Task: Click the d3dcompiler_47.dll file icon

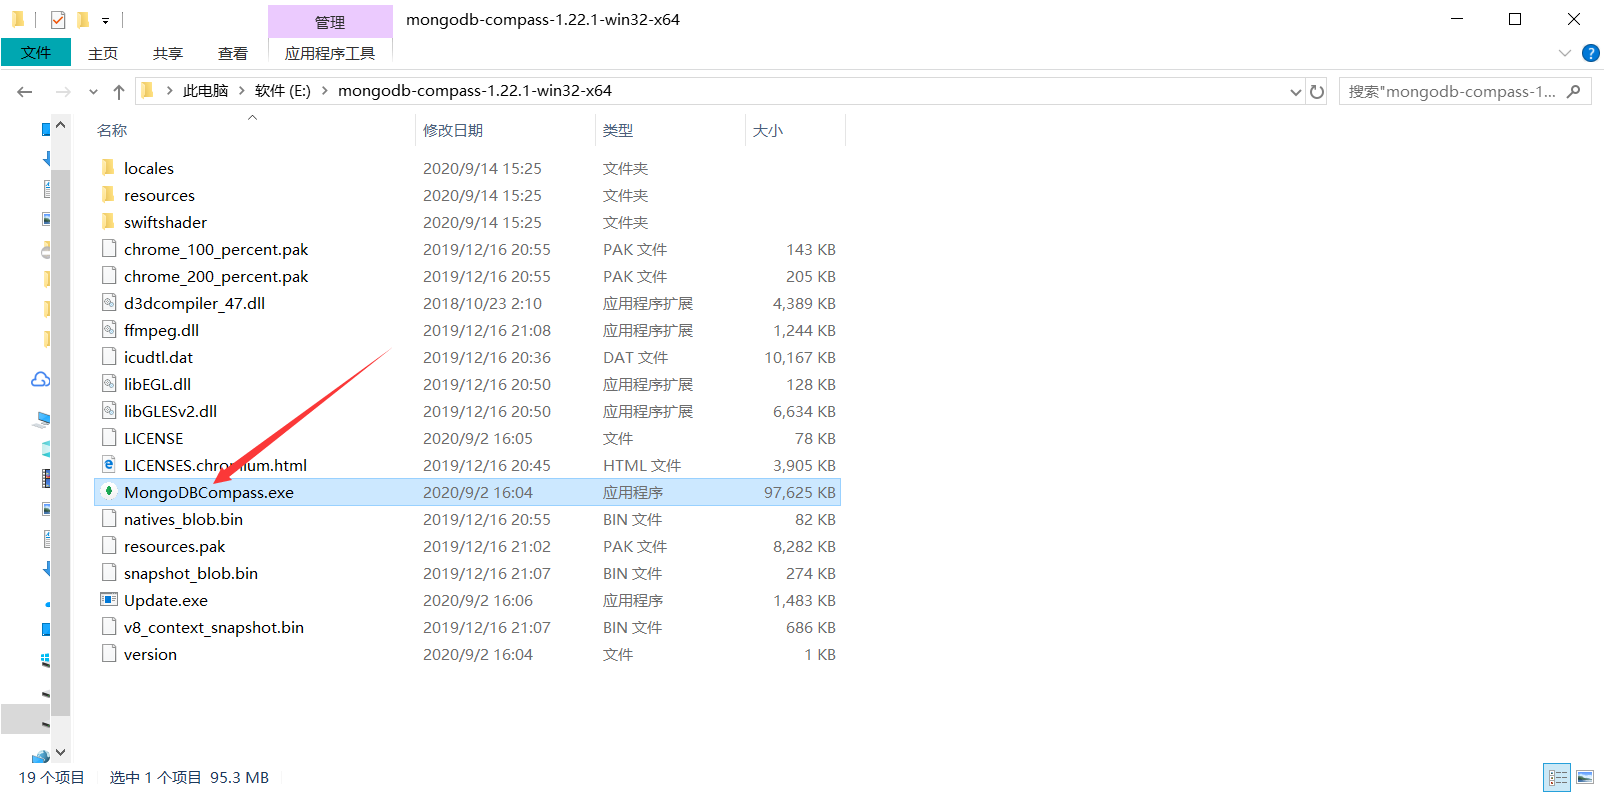Action: pos(109,303)
